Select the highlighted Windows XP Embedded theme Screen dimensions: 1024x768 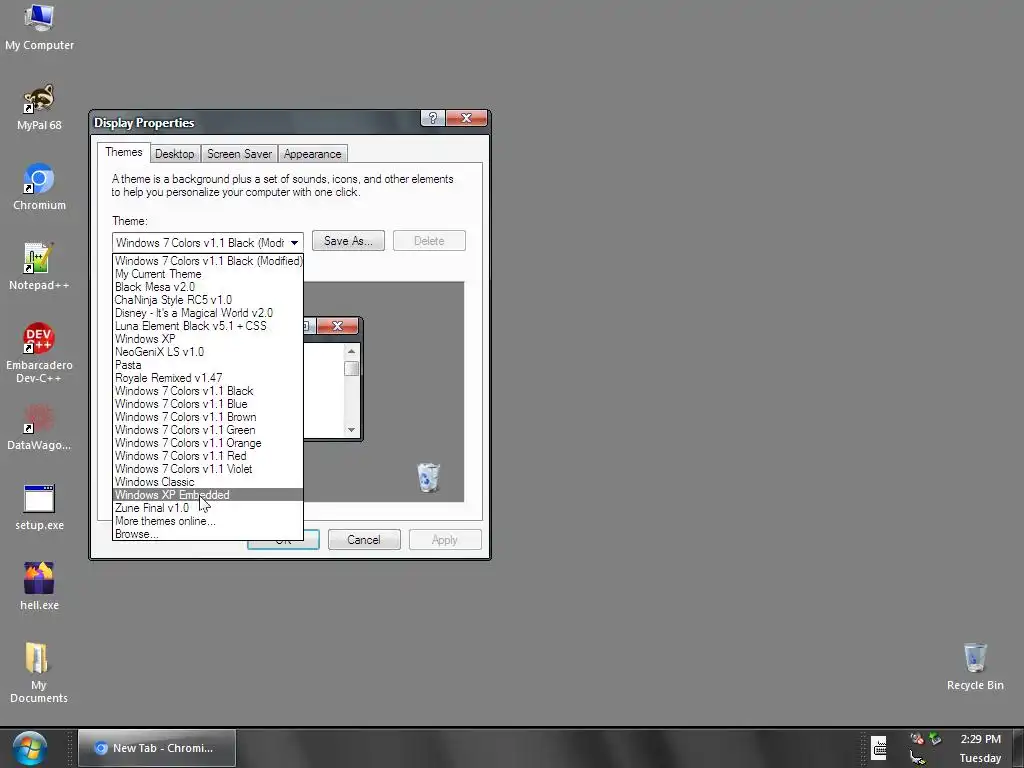208,495
